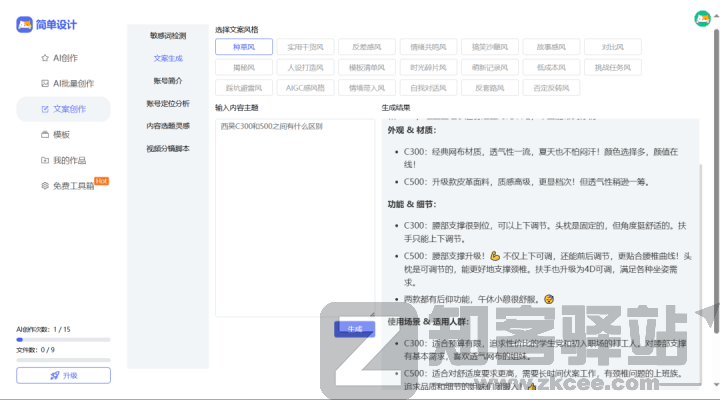Choose the 反差感风 copy style
Viewport: 720px width, 400px height.
367,47
